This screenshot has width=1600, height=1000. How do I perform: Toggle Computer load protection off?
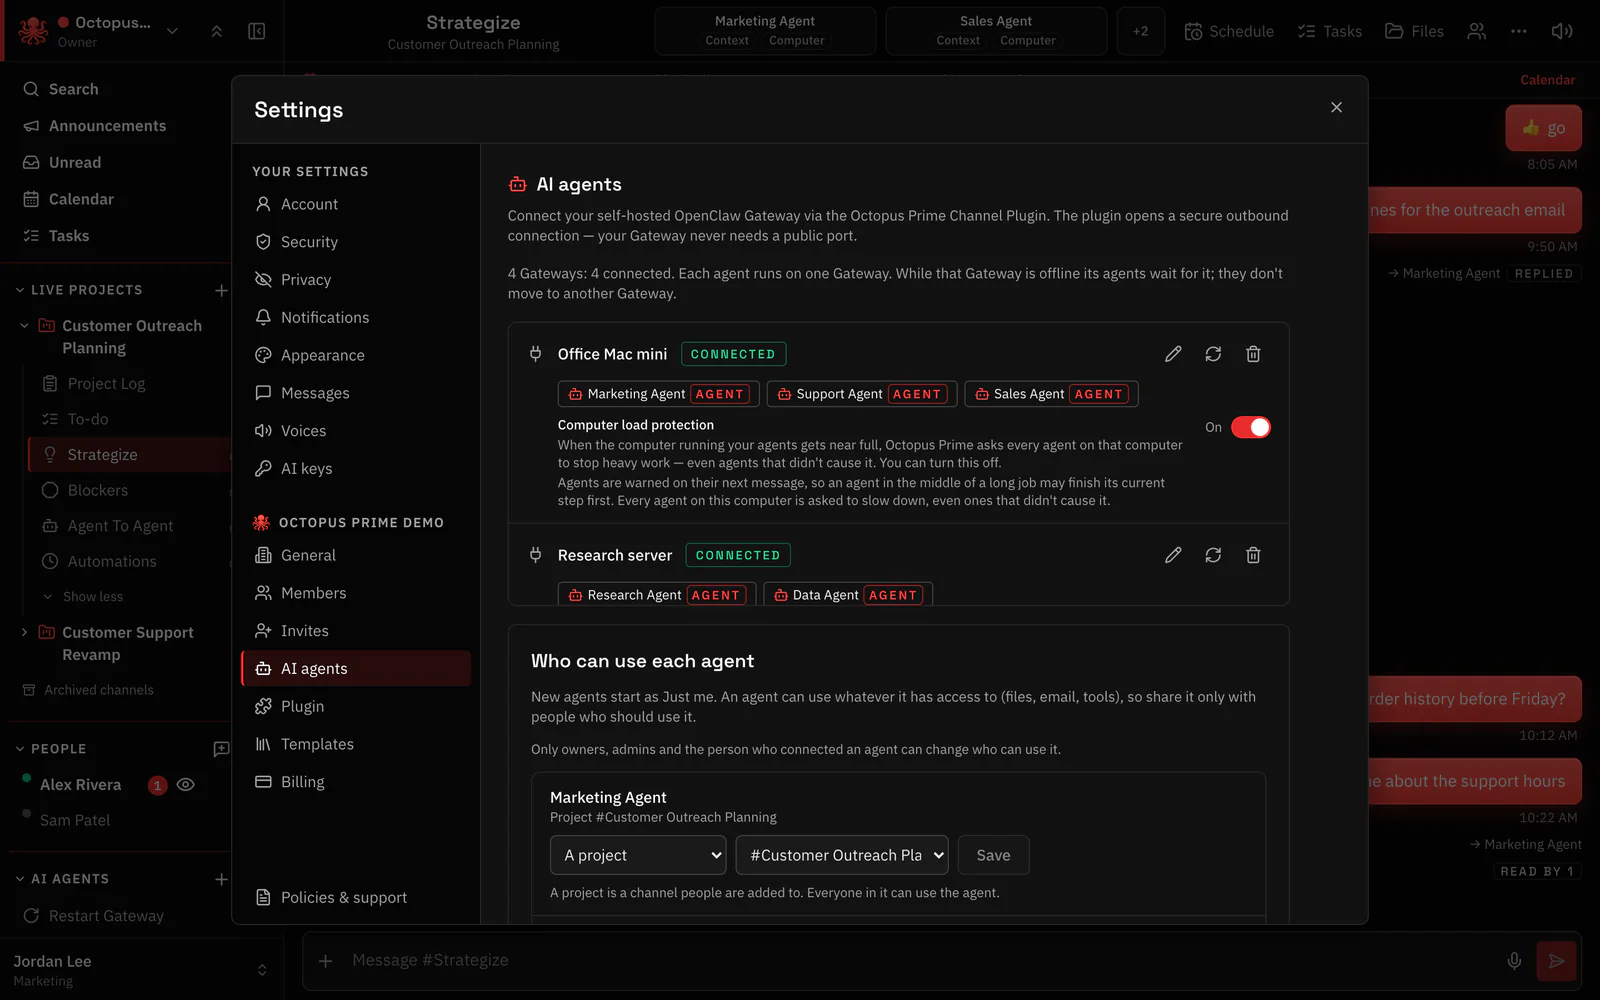[x=1250, y=427]
